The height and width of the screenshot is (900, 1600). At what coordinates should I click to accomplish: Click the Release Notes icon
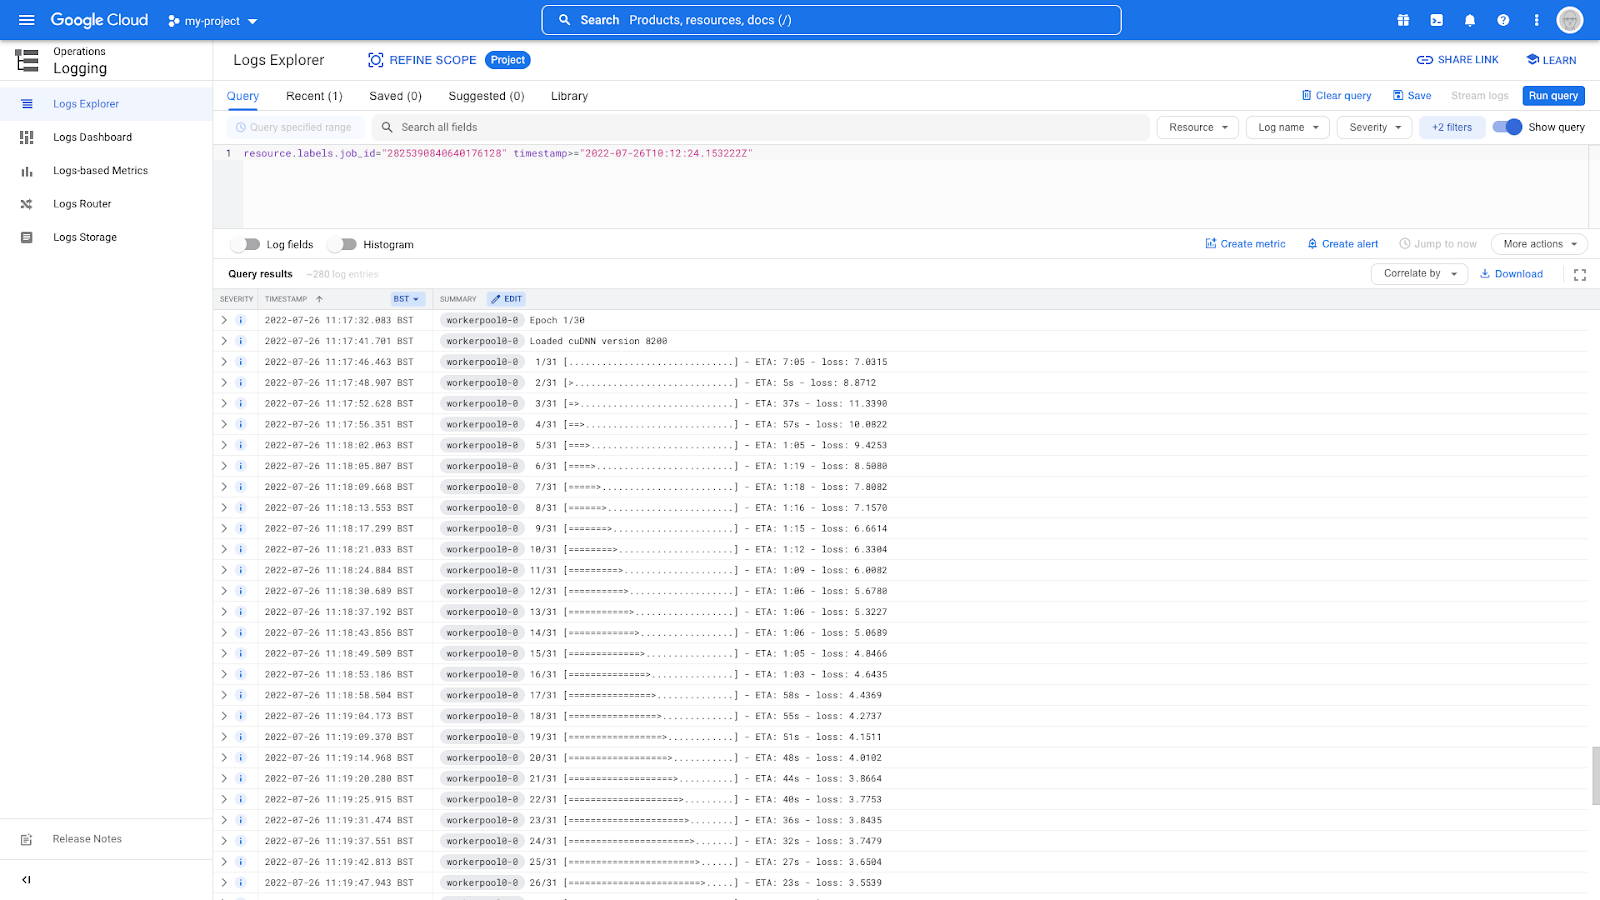27,839
